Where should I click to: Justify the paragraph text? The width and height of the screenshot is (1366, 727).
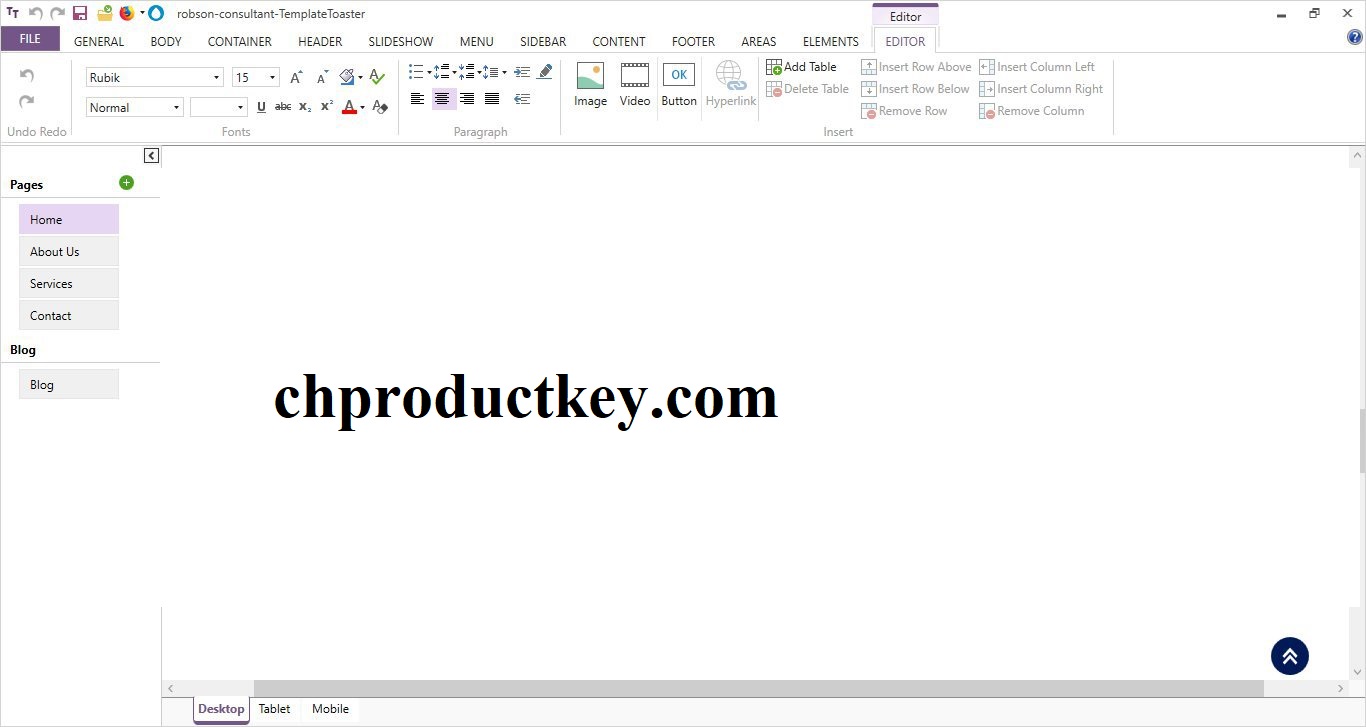click(x=492, y=99)
